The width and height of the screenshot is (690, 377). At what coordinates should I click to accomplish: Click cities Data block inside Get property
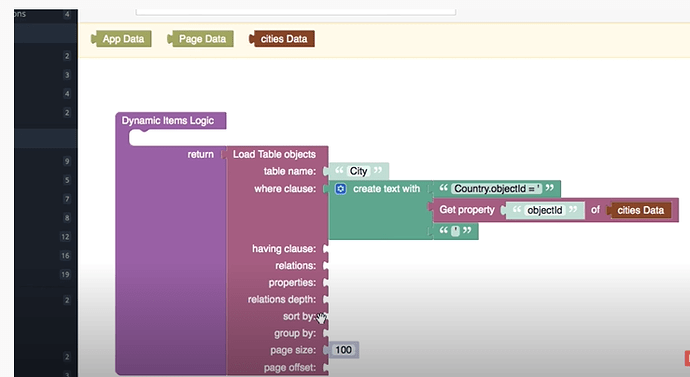pyautogui.click(x=640, y=210)
